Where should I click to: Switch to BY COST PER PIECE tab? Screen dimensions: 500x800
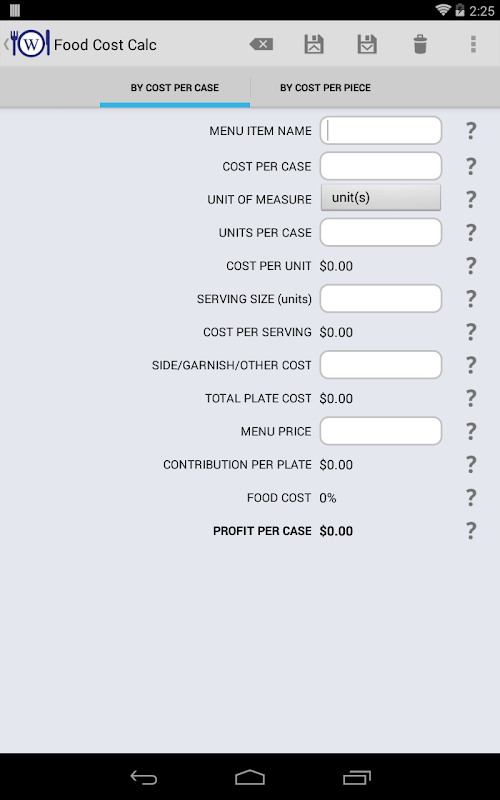pos(325,88)
